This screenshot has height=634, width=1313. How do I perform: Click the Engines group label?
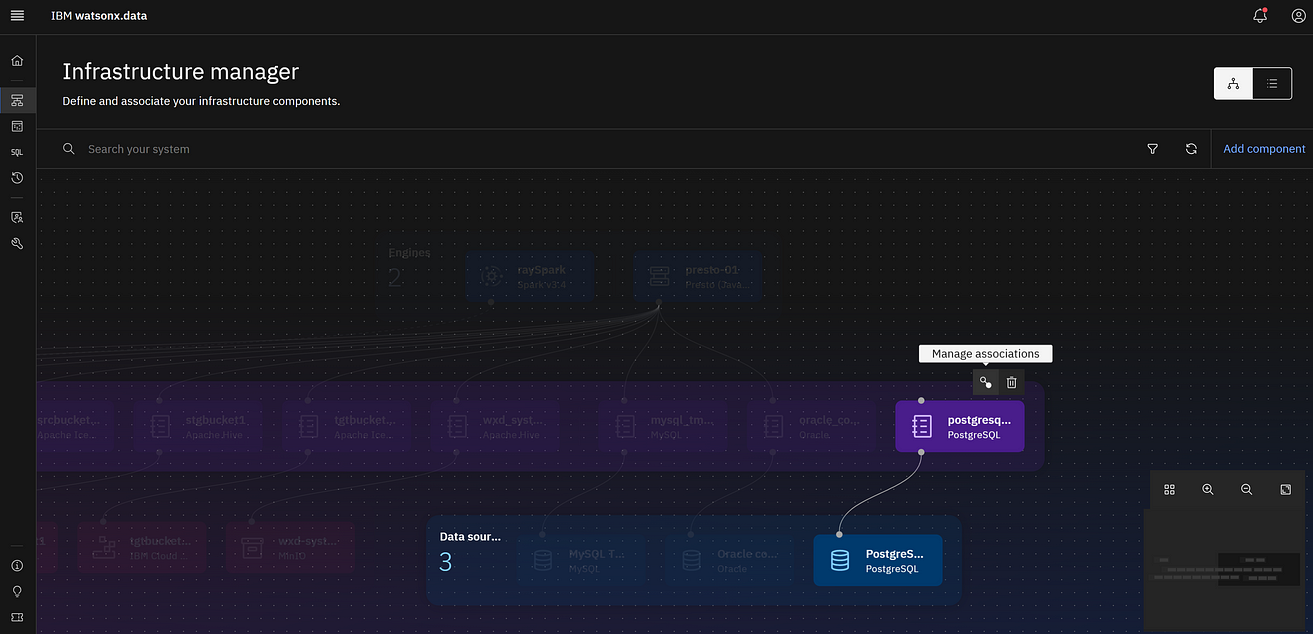[409, 253]
